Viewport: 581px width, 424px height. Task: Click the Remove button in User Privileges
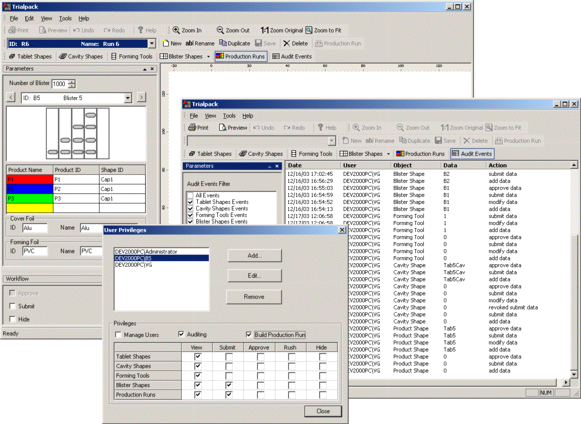[254, 297]
